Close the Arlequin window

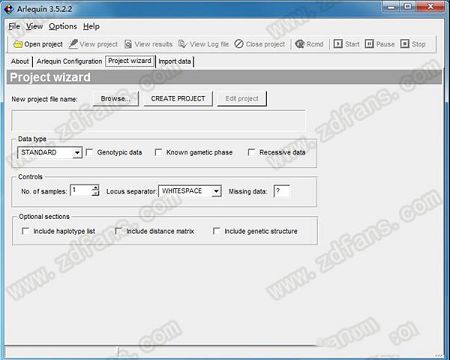click(430, 7)
